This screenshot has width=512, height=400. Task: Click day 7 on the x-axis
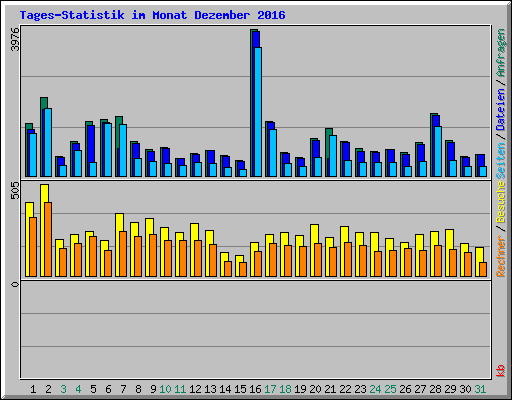point(123,389)
